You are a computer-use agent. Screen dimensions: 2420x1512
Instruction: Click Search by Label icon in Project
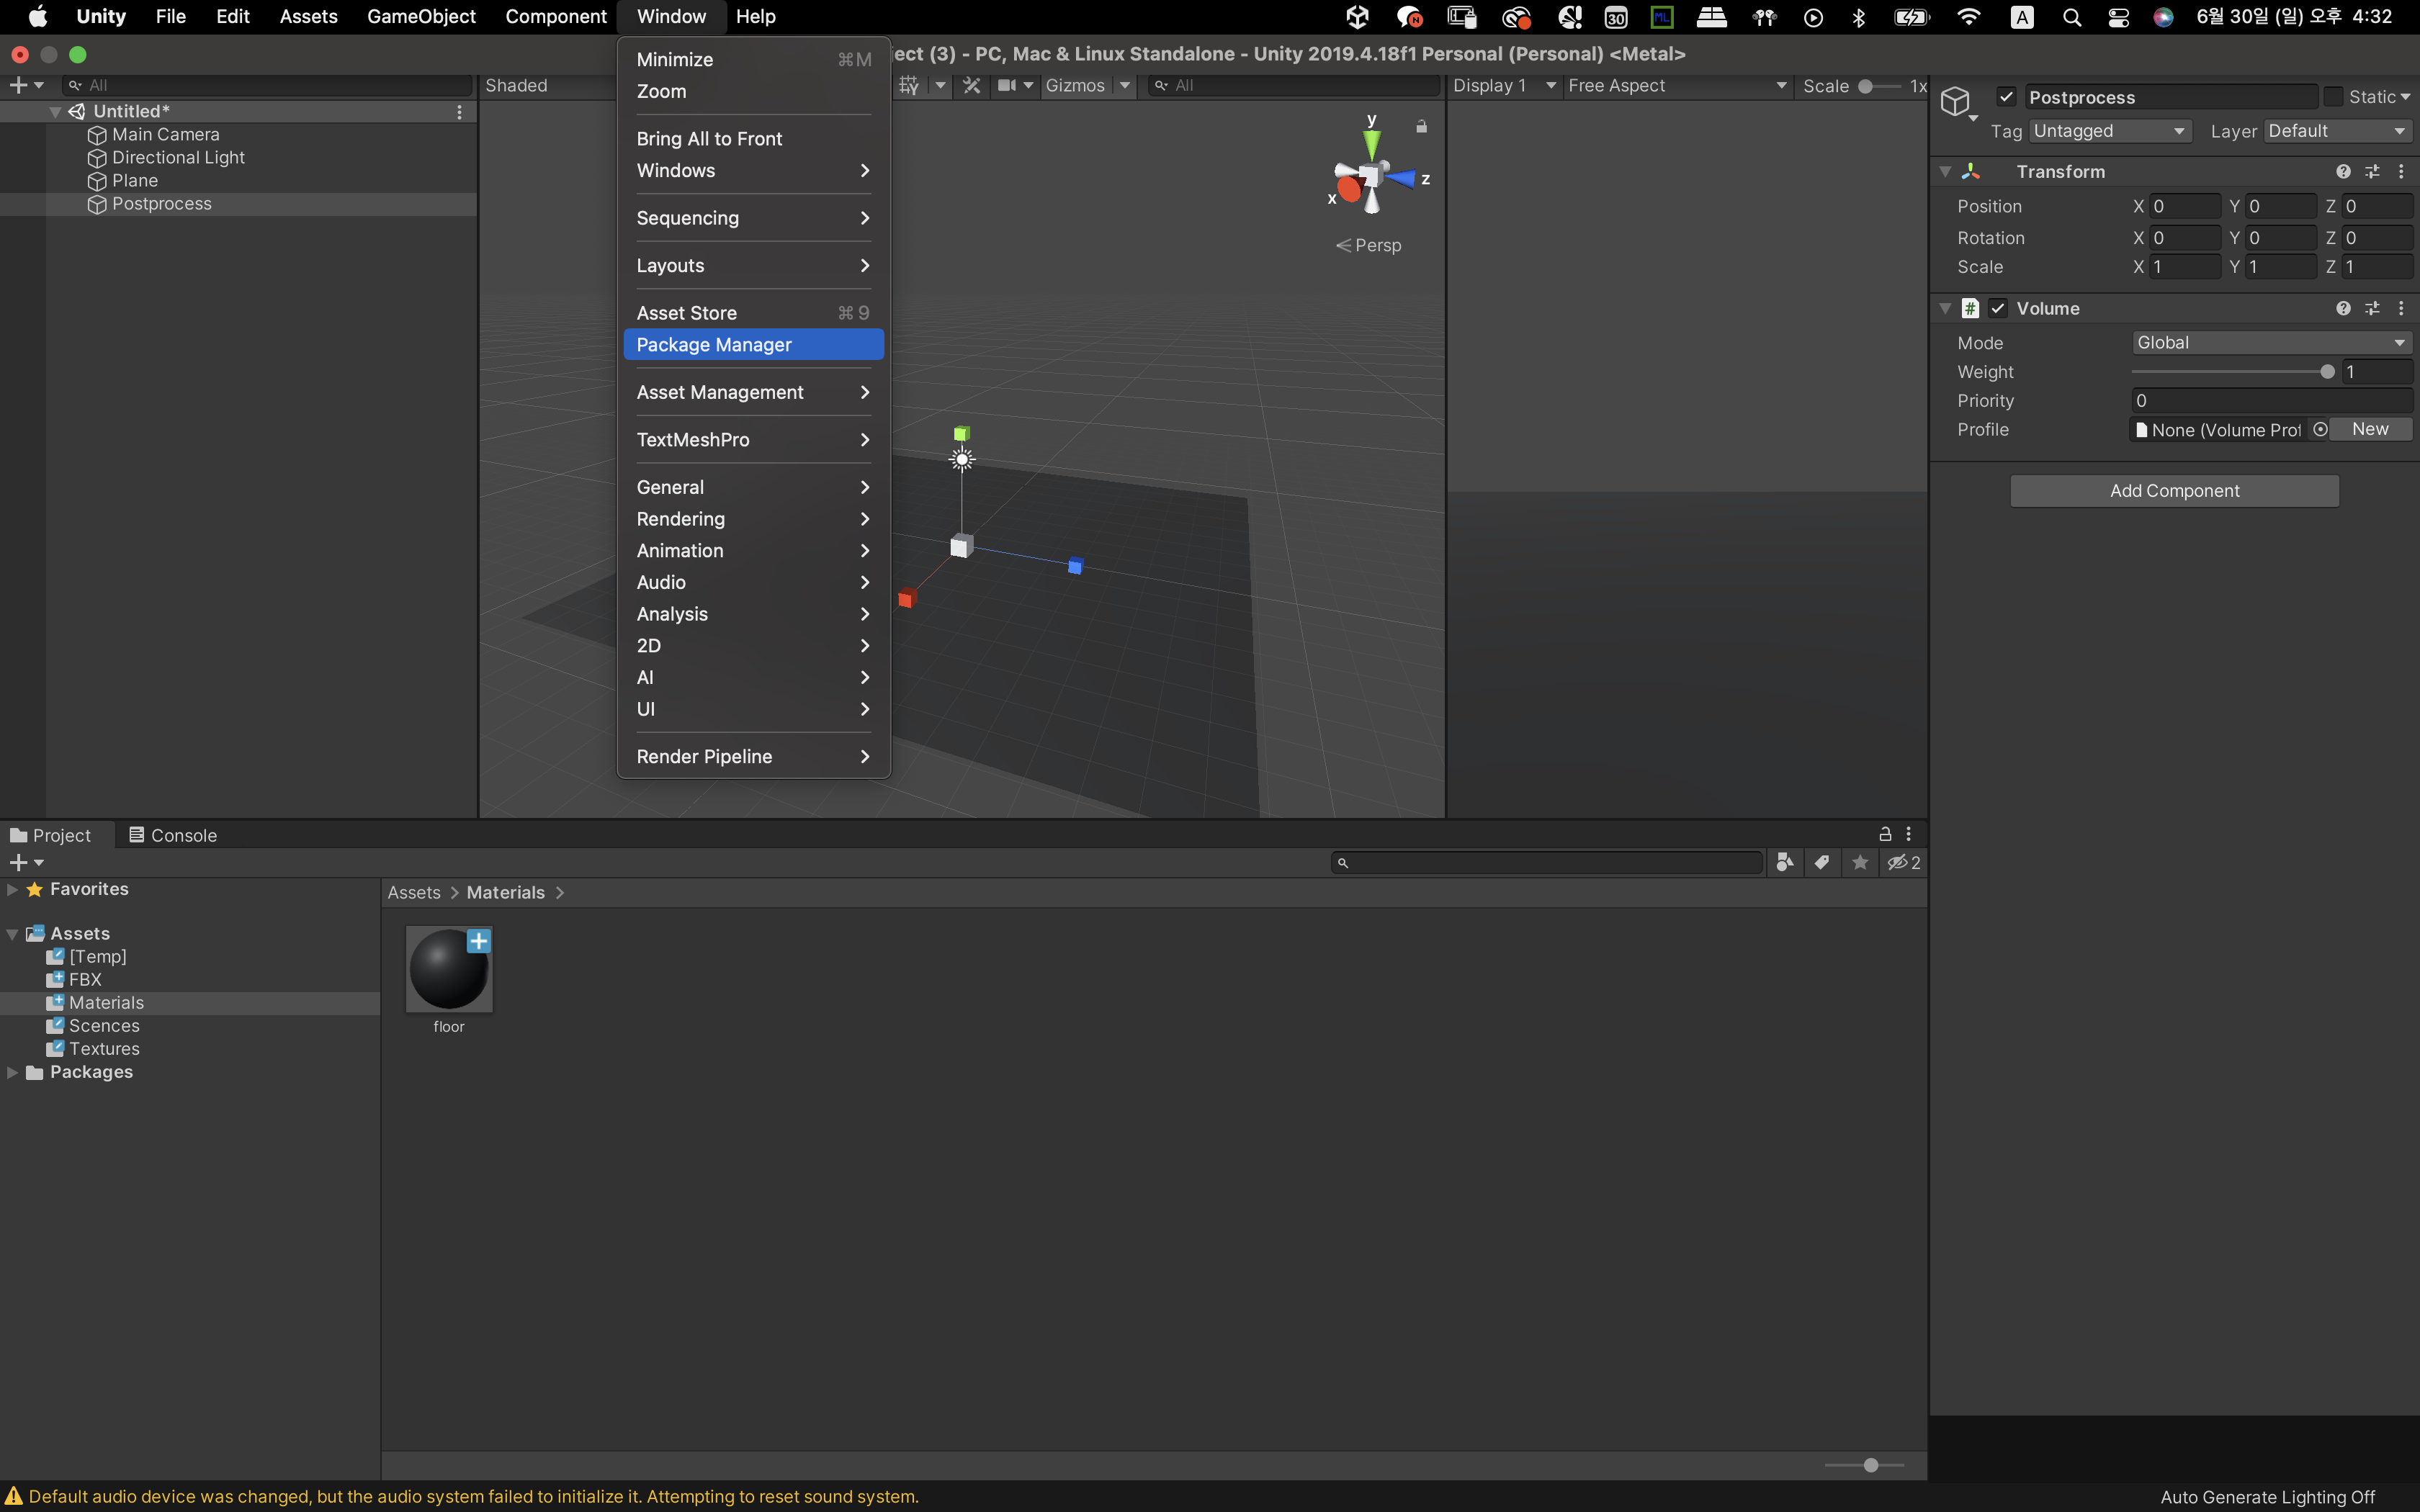click(1822, 863)
